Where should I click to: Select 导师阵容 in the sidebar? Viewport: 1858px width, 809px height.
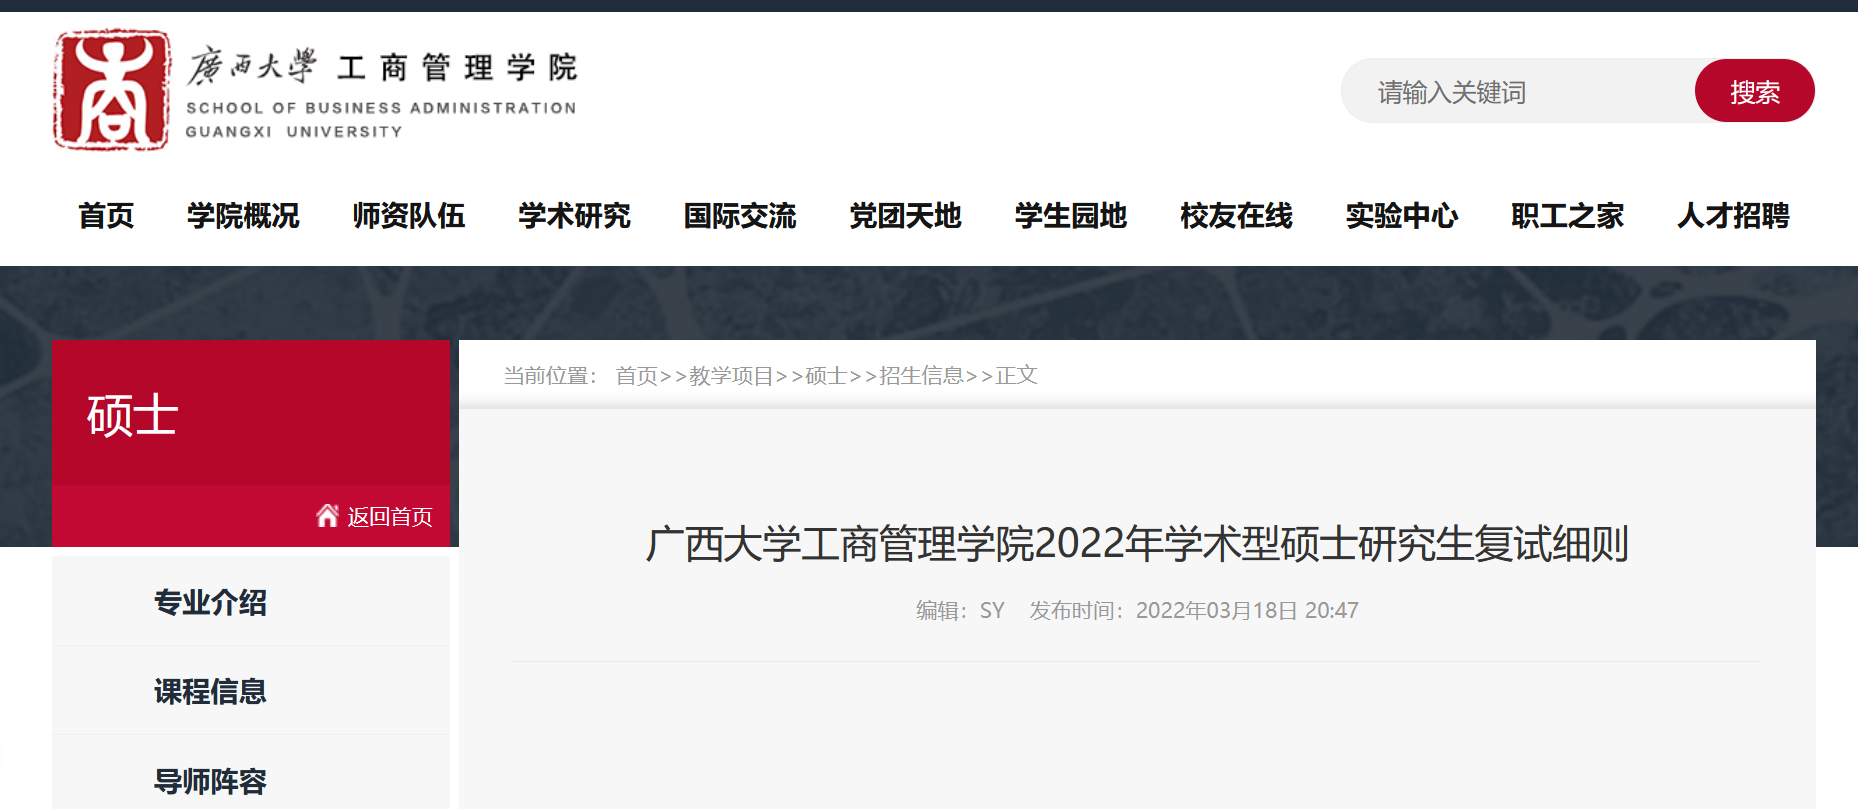(x=210, y=781)
